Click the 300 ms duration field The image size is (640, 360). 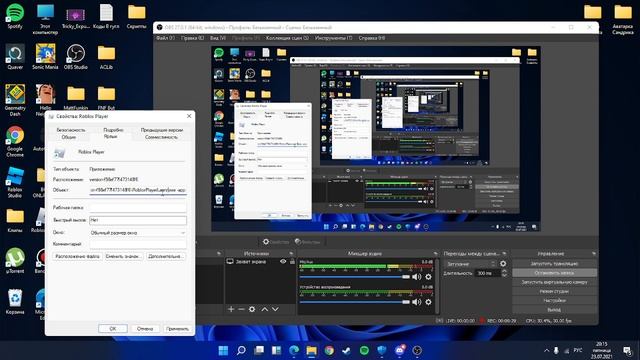[488, 273]
